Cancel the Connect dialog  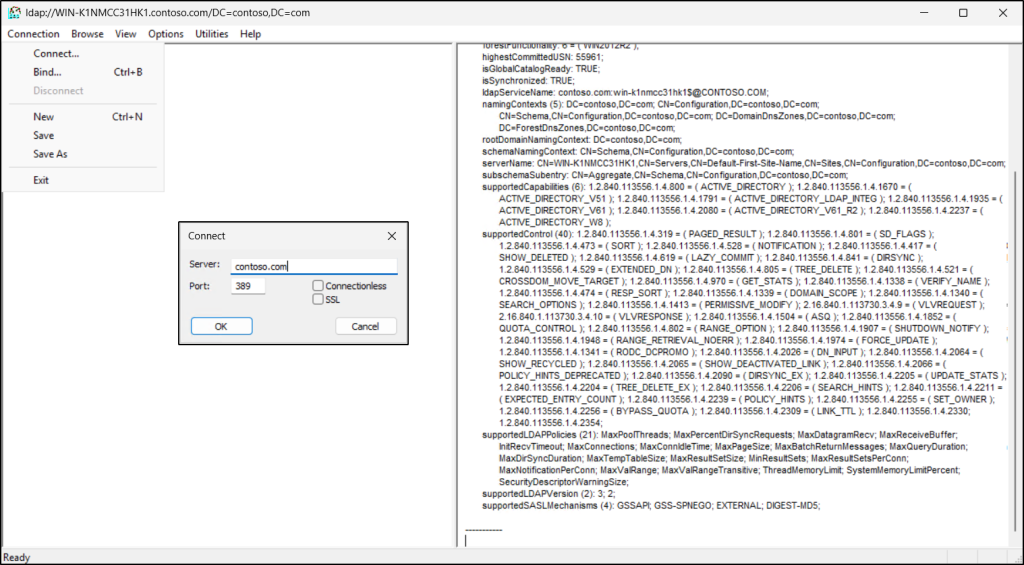365,326
